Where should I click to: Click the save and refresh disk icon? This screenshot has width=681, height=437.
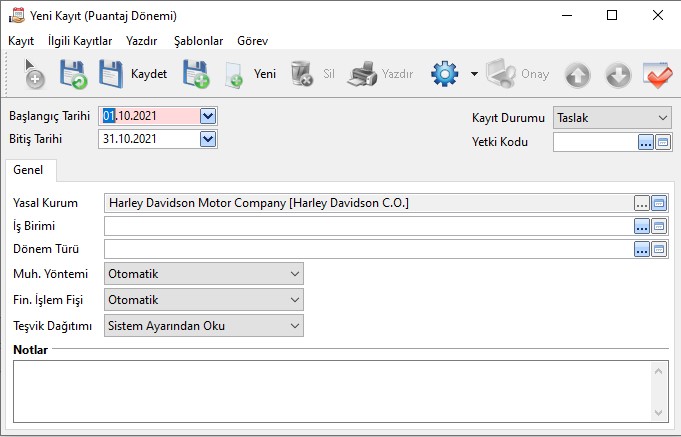point(74,74)
